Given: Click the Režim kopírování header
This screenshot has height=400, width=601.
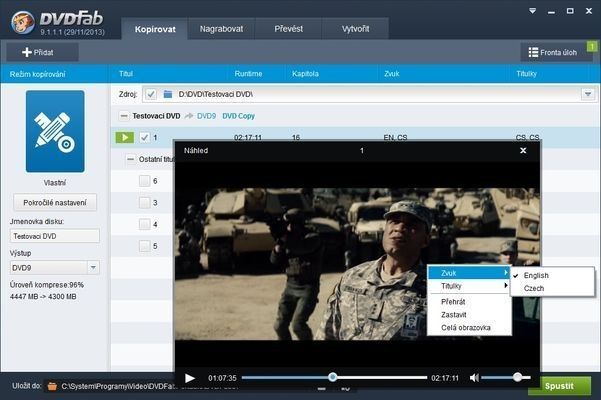Looking at the screenshot, I should [x=38, y=74].
